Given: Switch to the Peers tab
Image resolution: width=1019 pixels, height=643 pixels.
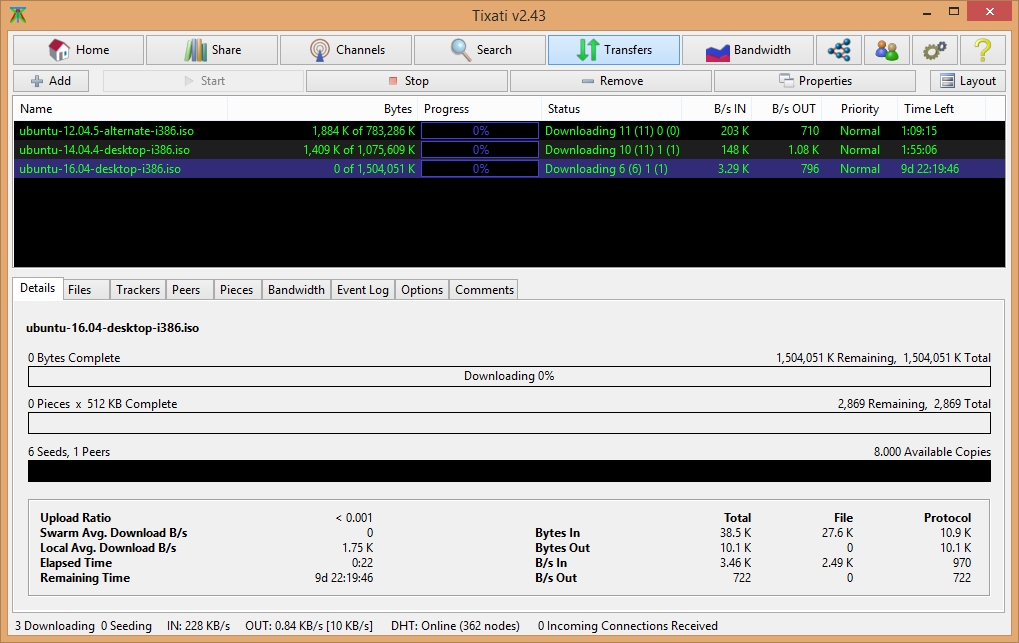Looking at the screenshot, I should point(190,290).
